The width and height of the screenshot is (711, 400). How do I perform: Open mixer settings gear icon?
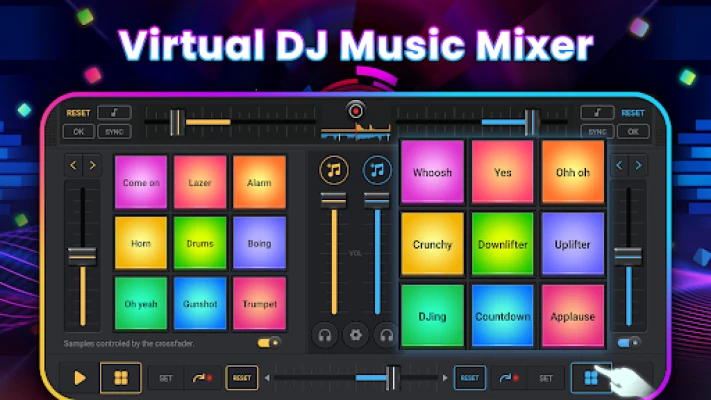tap(355, 335)
